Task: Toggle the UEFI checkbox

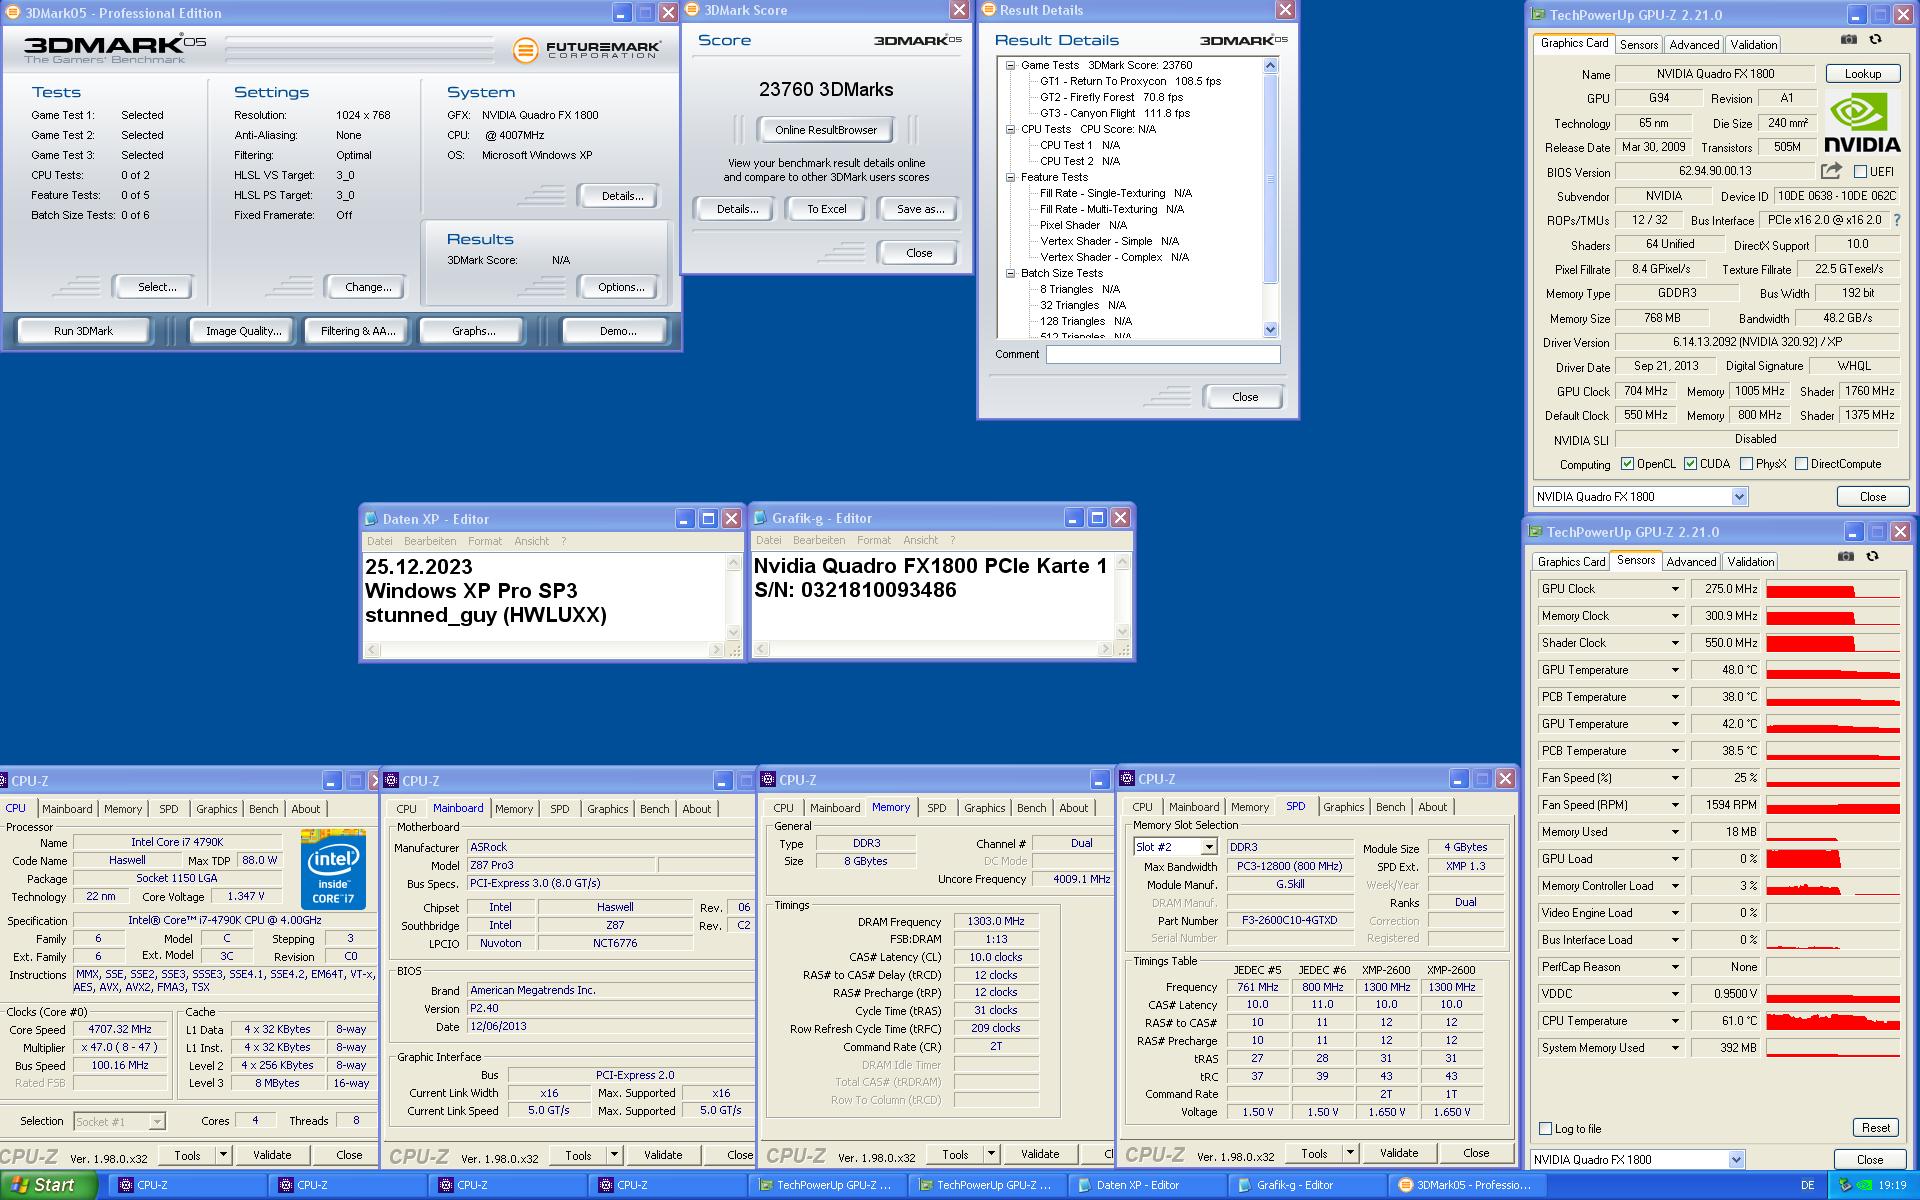Action: pos(1860,172)
